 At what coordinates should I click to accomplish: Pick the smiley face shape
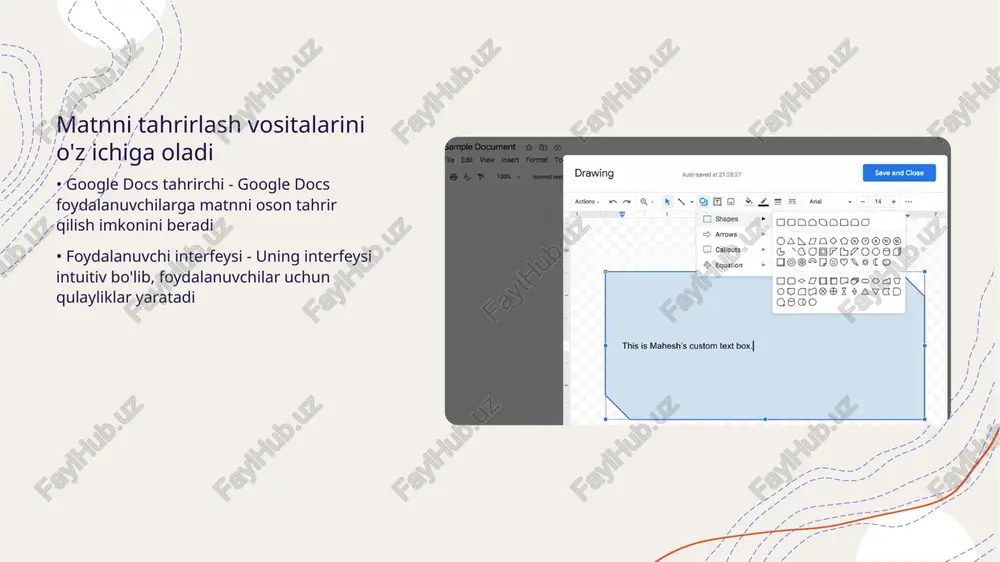point(834,262)
